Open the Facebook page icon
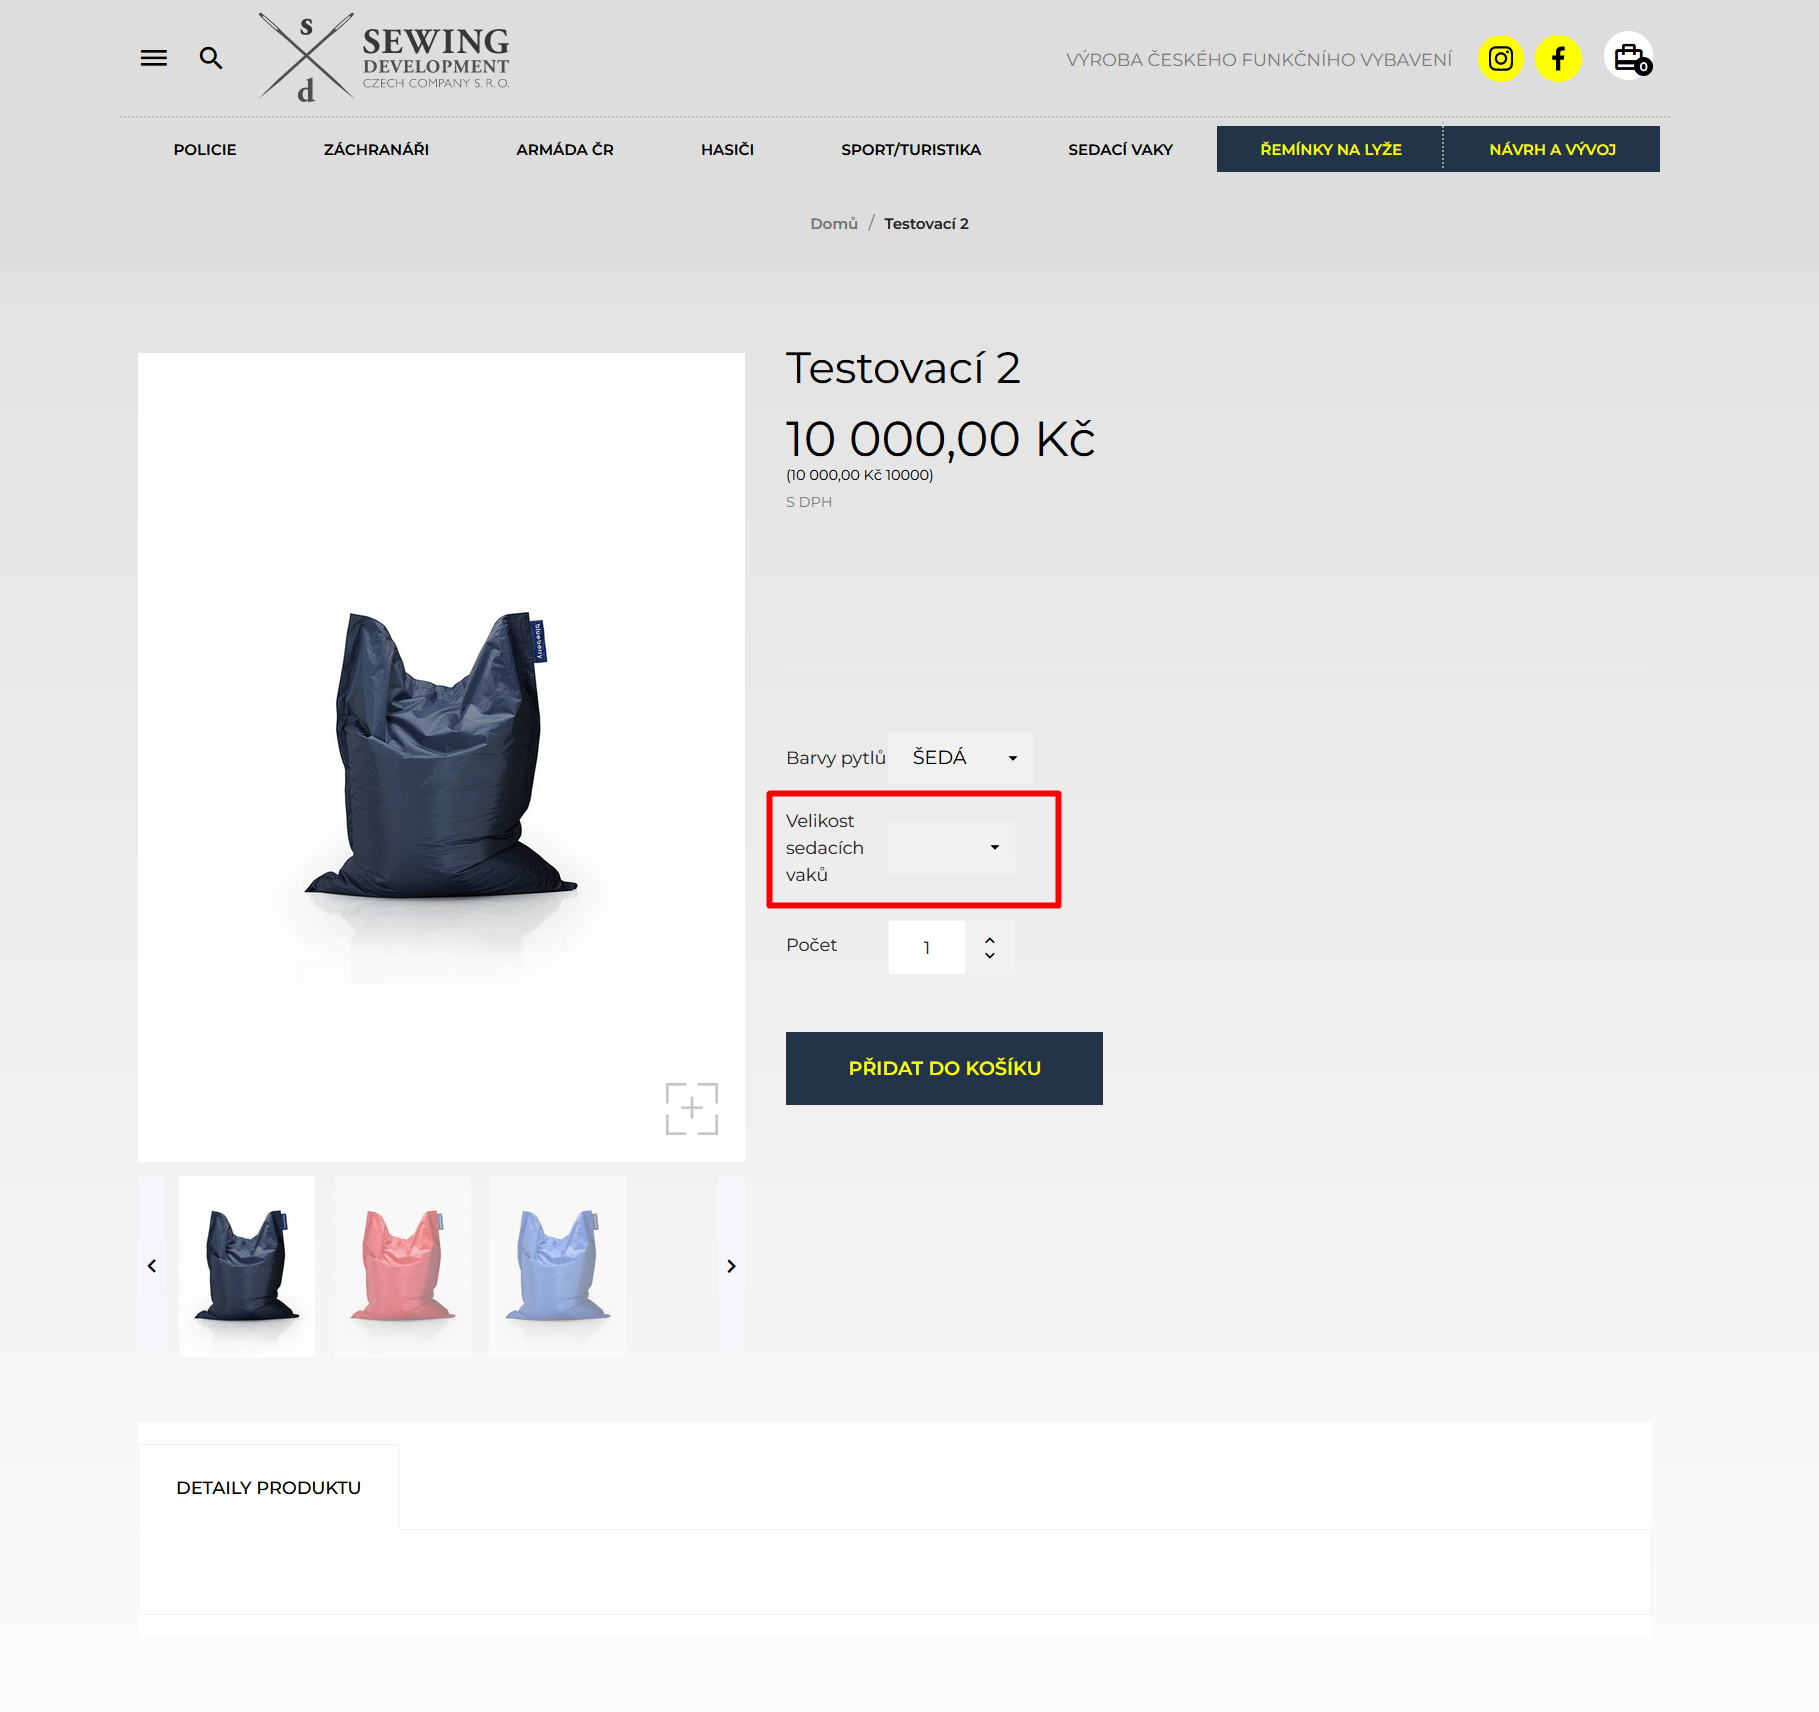This screenshot has width=1819, height=1712. point(1558,59)
